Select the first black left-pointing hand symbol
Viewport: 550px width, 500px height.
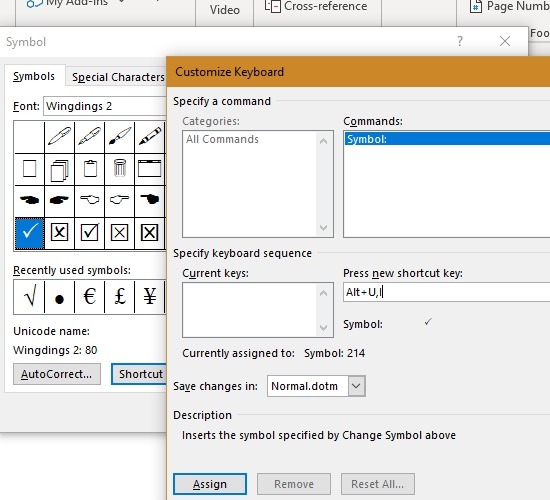coord(29,200)
